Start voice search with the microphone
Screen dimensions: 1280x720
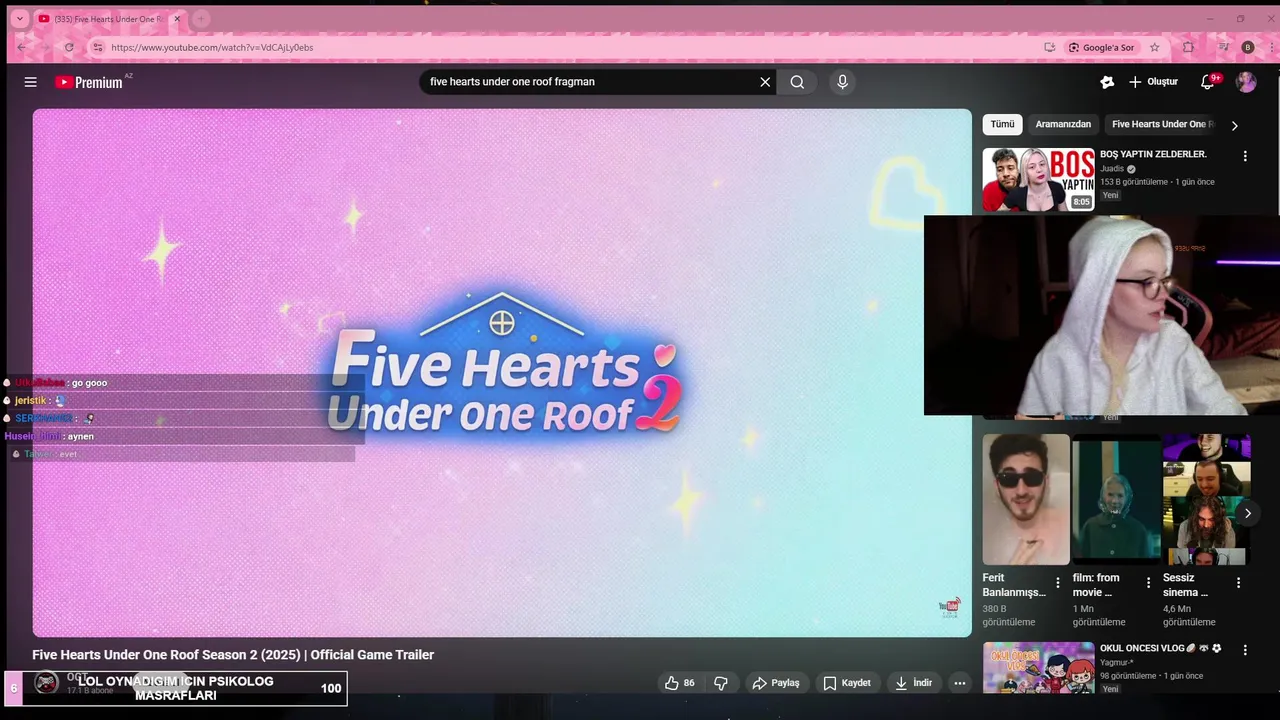coord(842,82)
